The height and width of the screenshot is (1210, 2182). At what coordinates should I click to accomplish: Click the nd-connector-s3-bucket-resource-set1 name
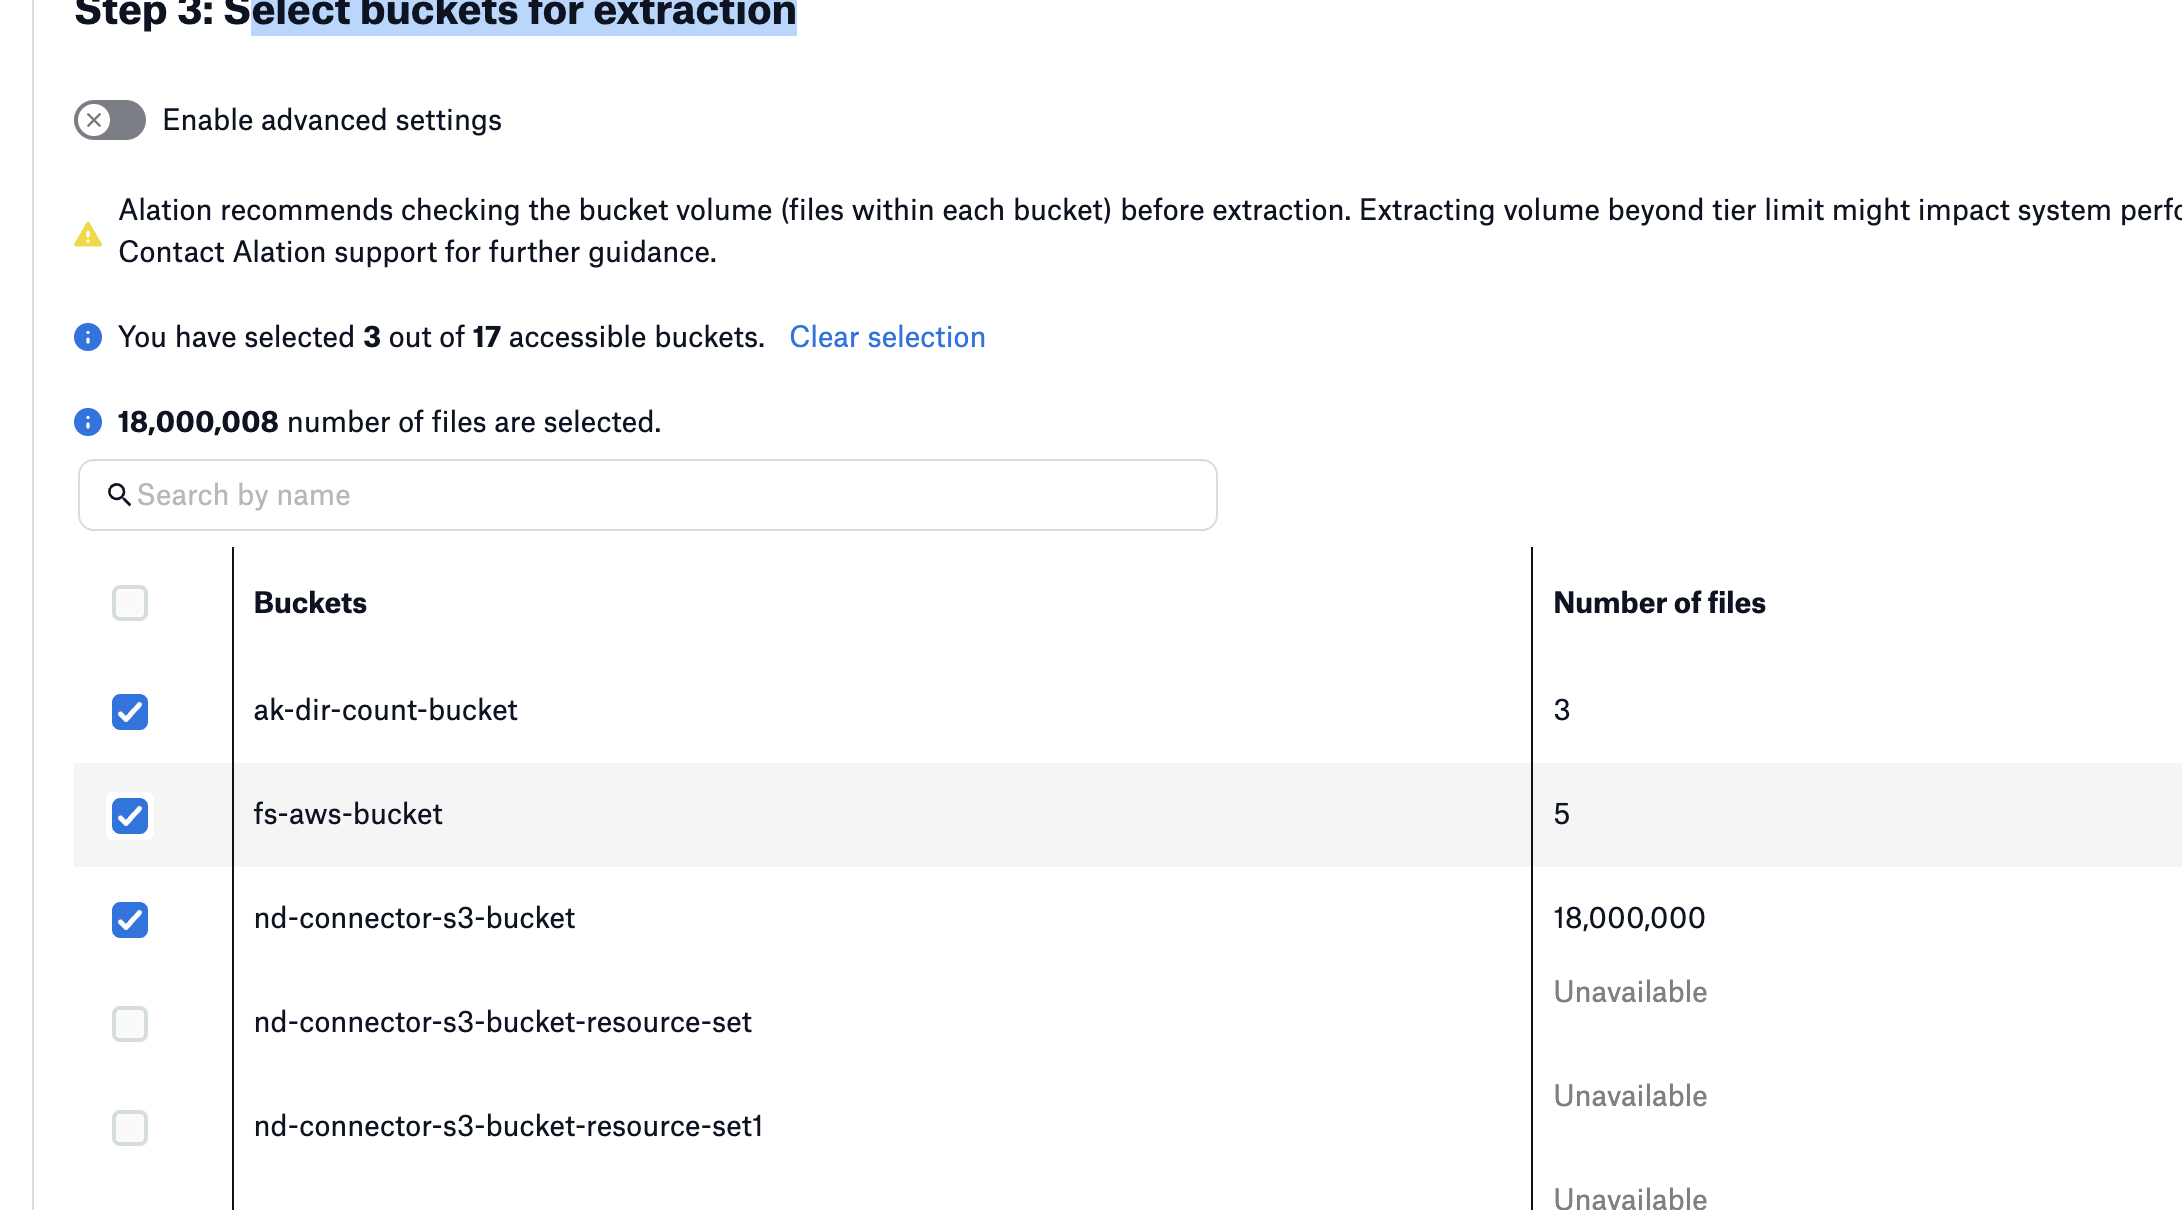(x=508, y=1126)
